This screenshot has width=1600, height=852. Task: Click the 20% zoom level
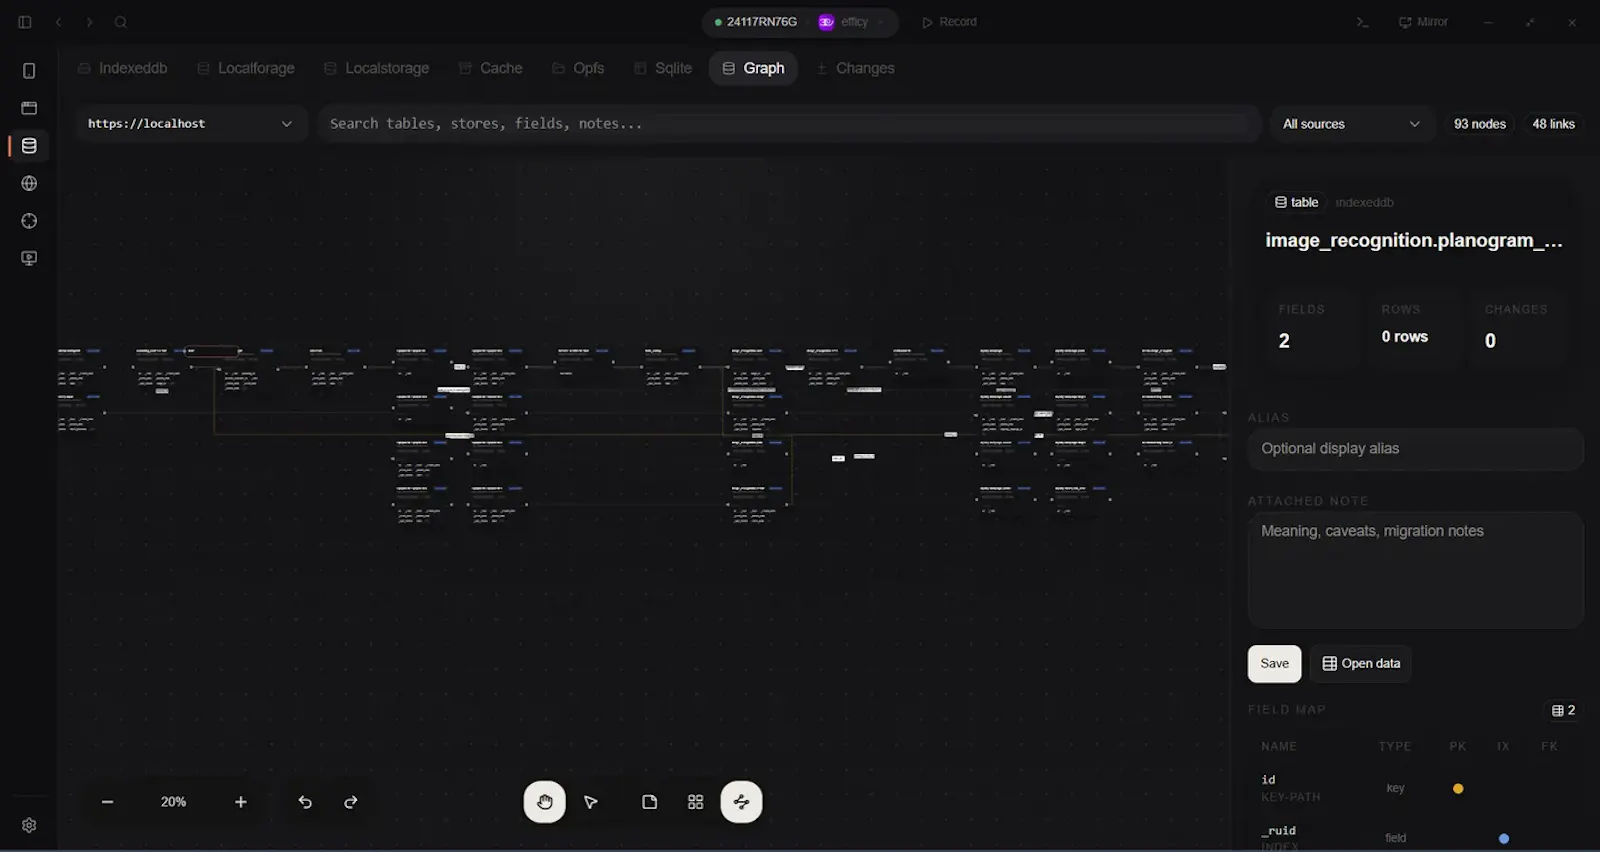pos(173,802)
